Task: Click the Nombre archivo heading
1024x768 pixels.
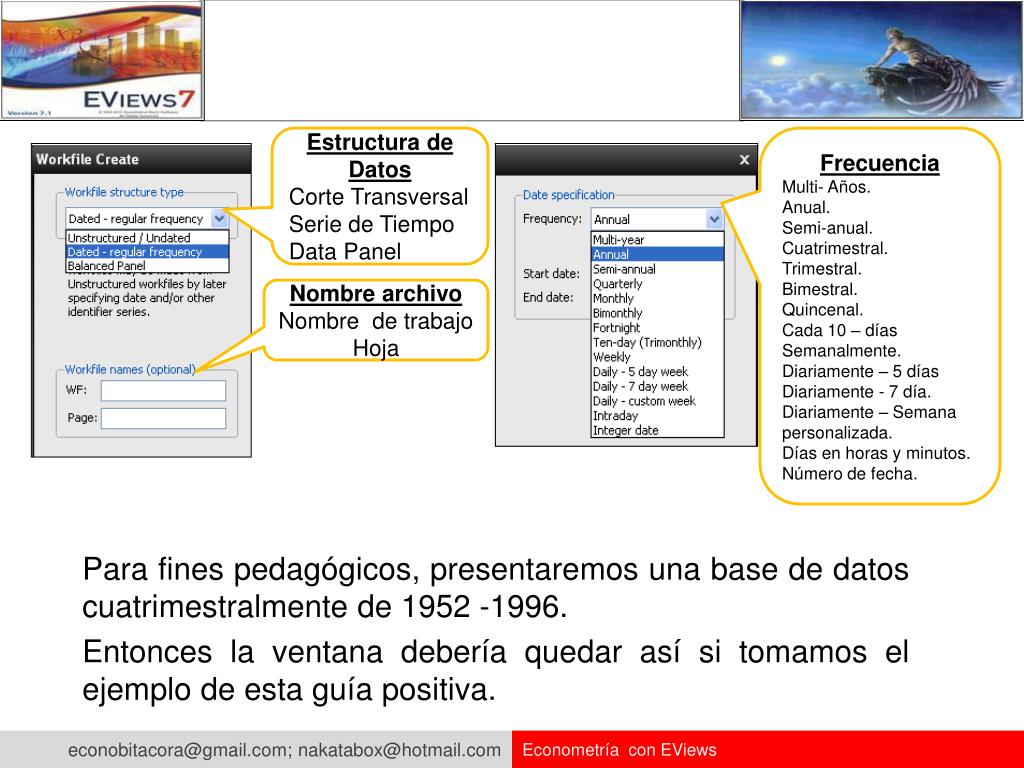Action: [x=376, y=294]
